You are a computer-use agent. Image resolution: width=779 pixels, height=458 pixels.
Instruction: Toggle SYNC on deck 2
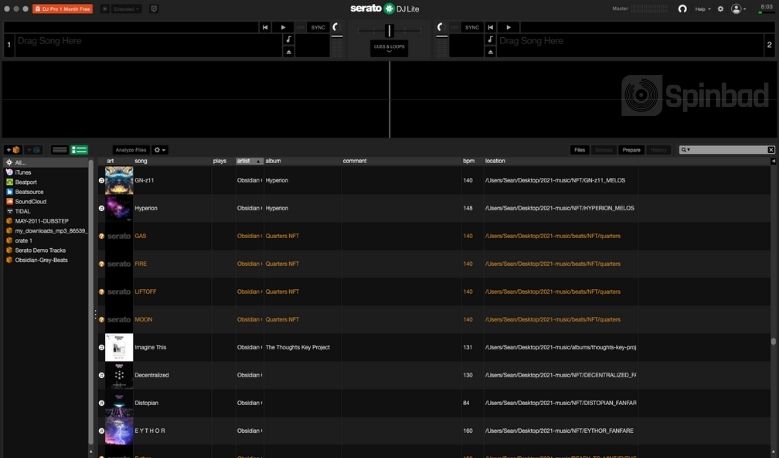click(472, 27)
